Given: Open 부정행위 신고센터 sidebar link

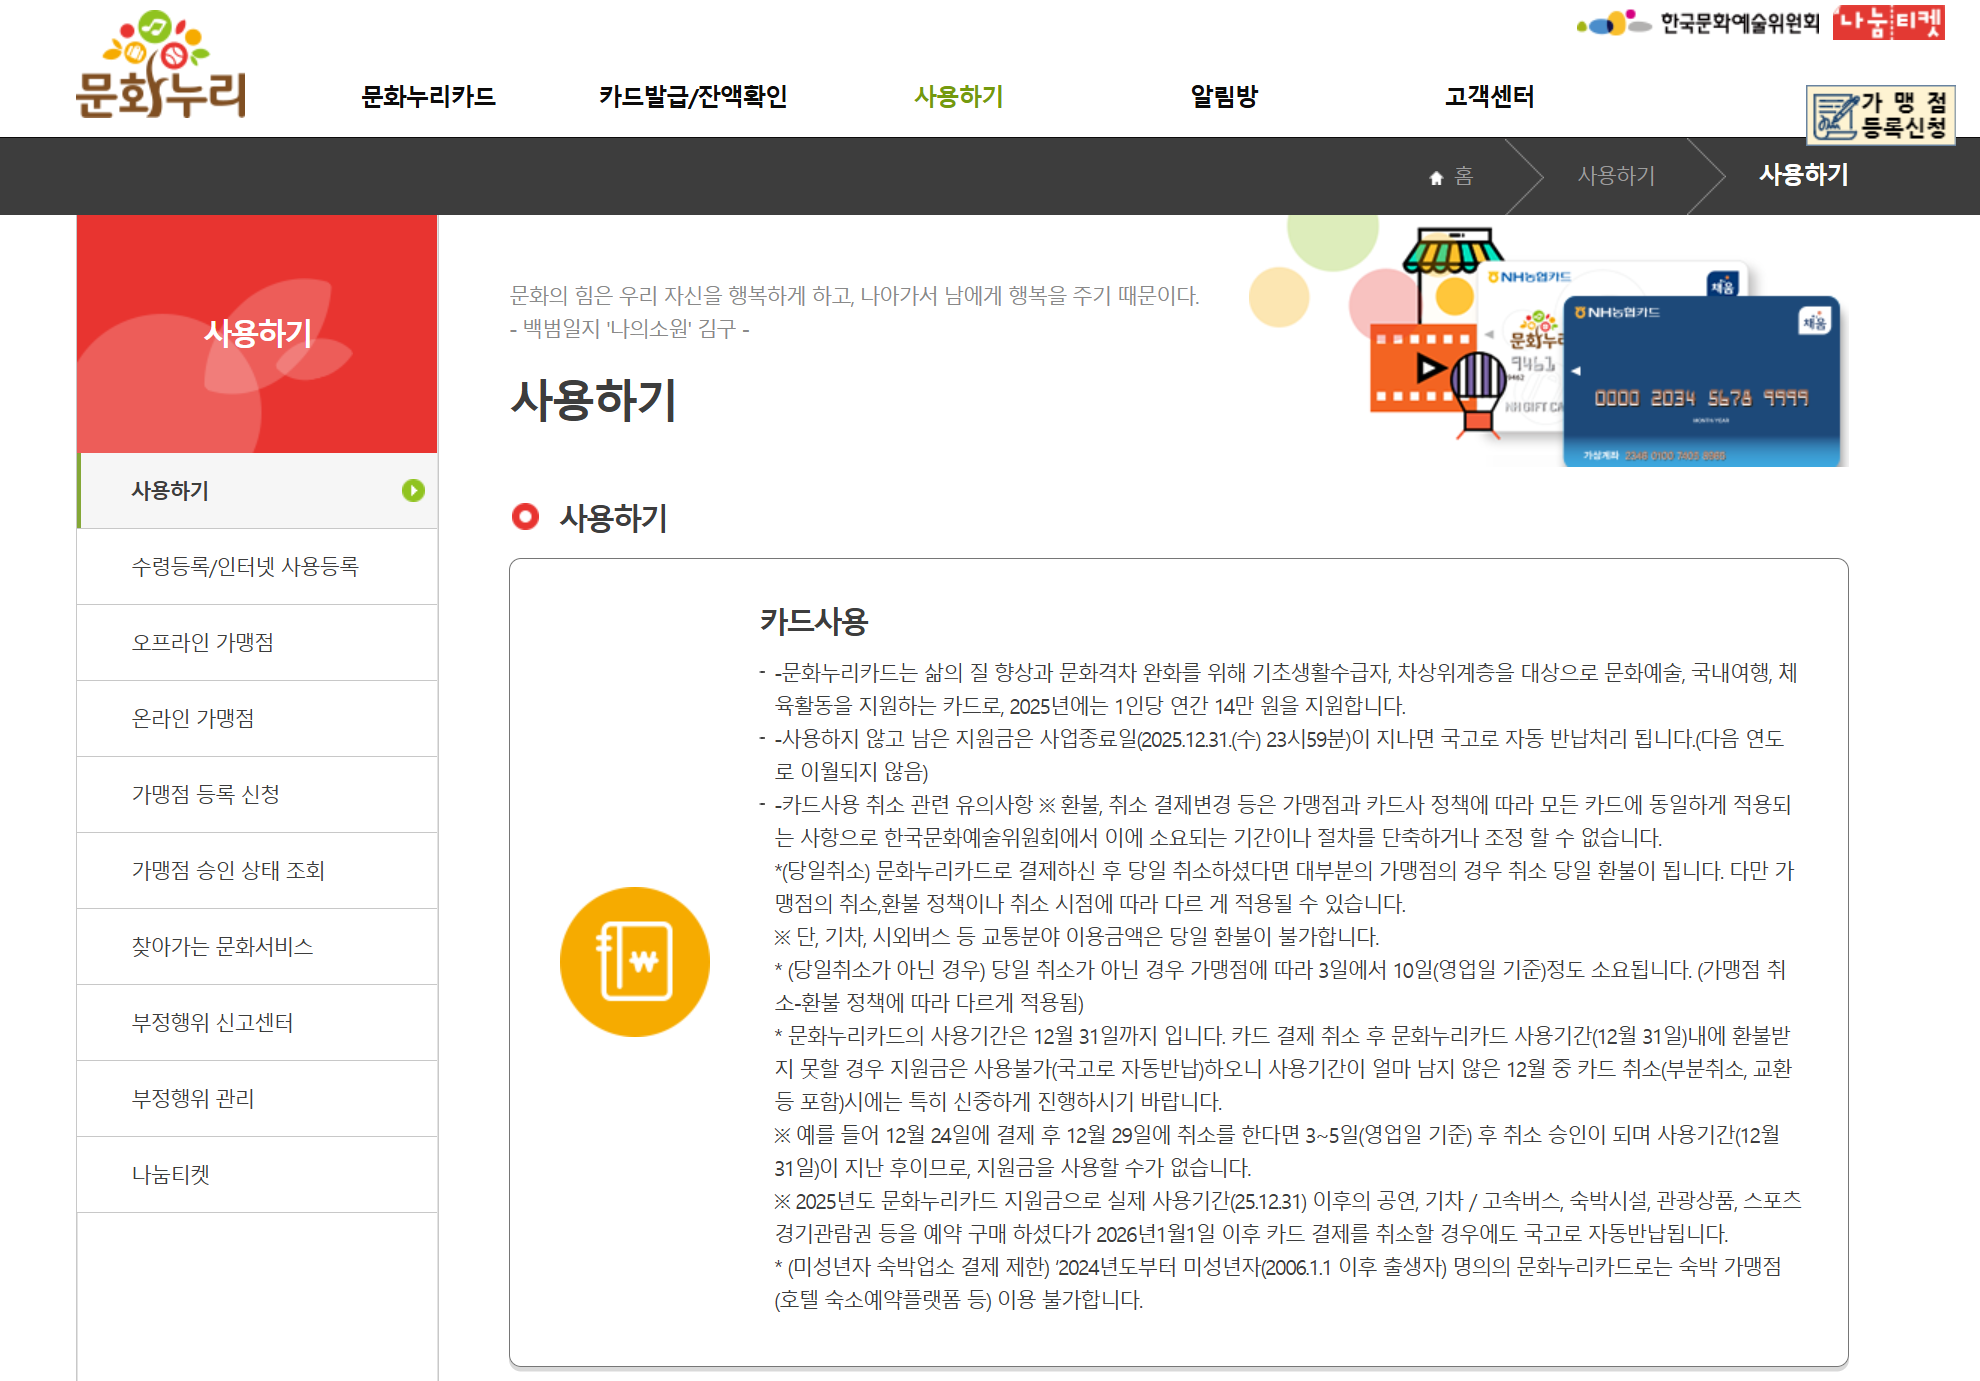Looking at the screenshot, I should (212, 1022).
